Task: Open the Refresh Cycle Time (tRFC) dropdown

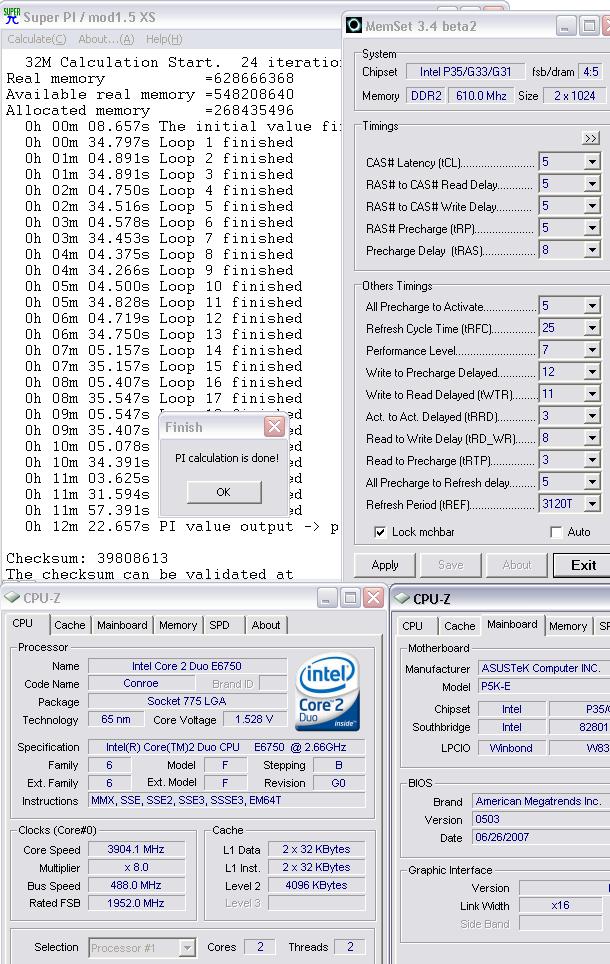Action: [x=592, y=328]
